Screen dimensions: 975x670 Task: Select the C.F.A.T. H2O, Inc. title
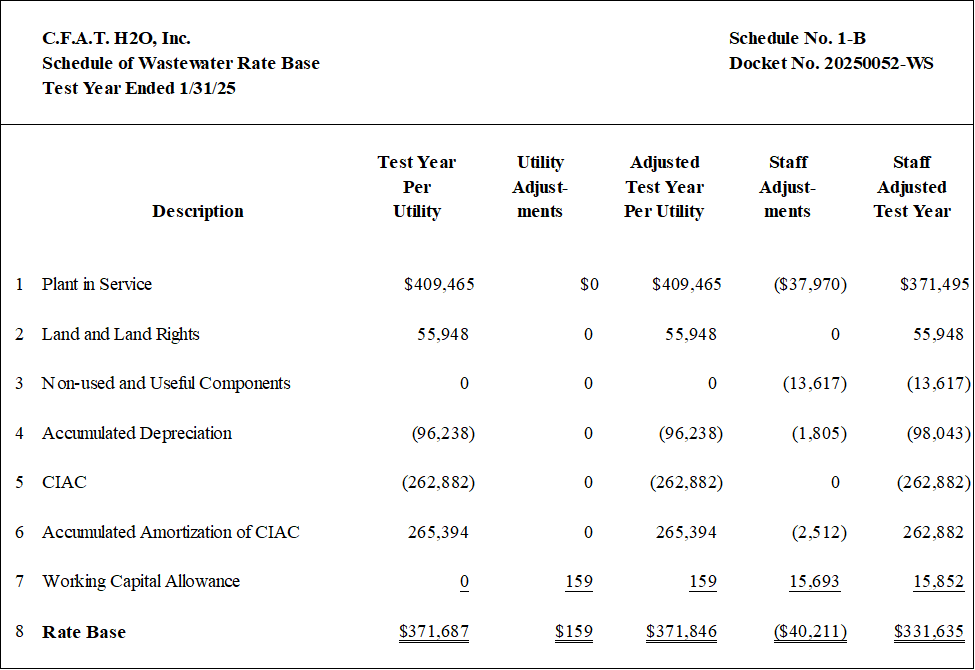[x=116, y=39]
